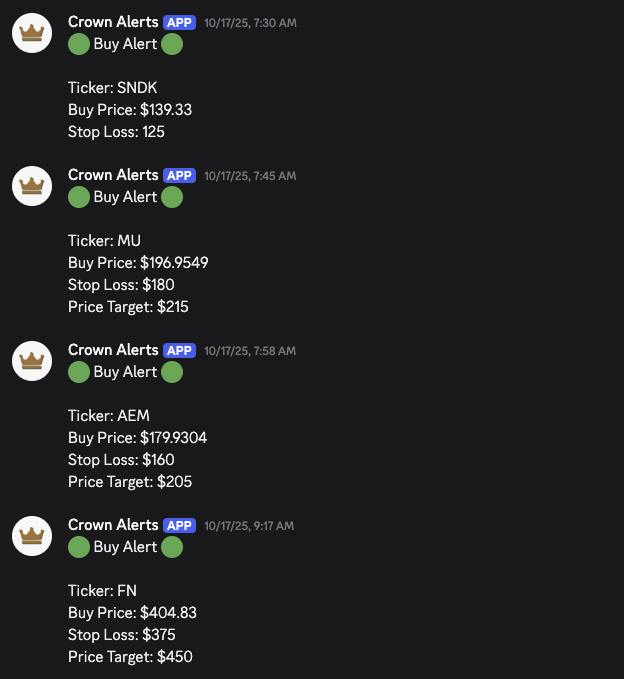Click right green circle in MU Buy Alert
This screenshot has height=679, width=624.
click(172, 197)
